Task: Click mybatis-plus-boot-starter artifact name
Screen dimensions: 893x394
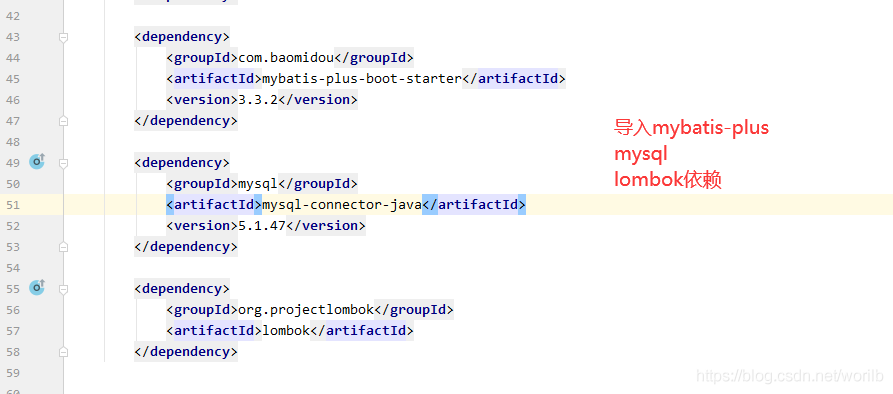Action: [362, 79]
